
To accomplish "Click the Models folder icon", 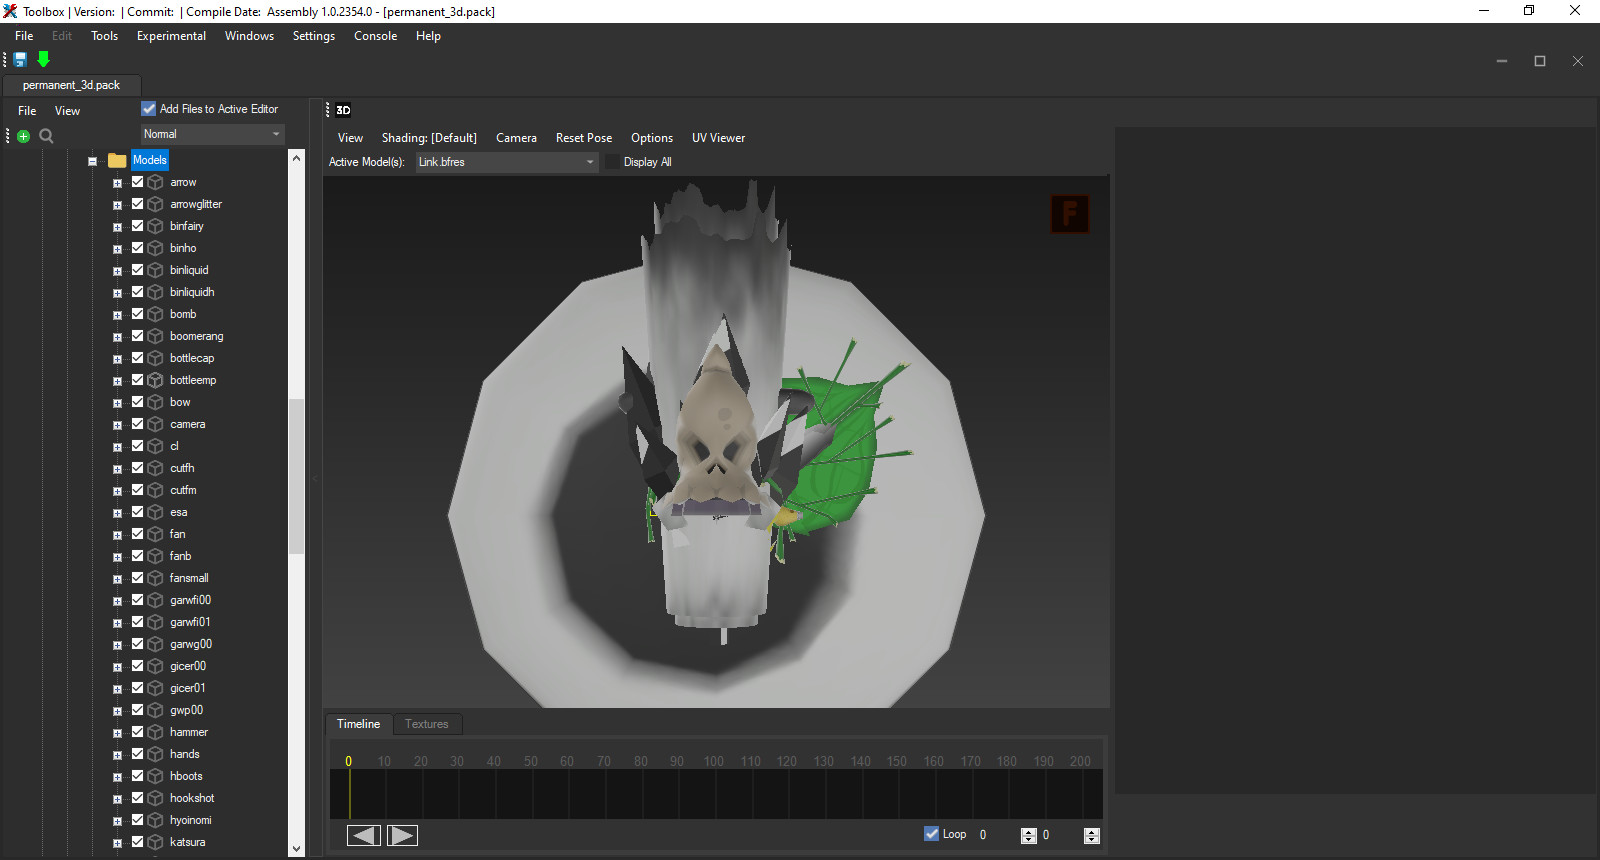I will click(117, 160).
